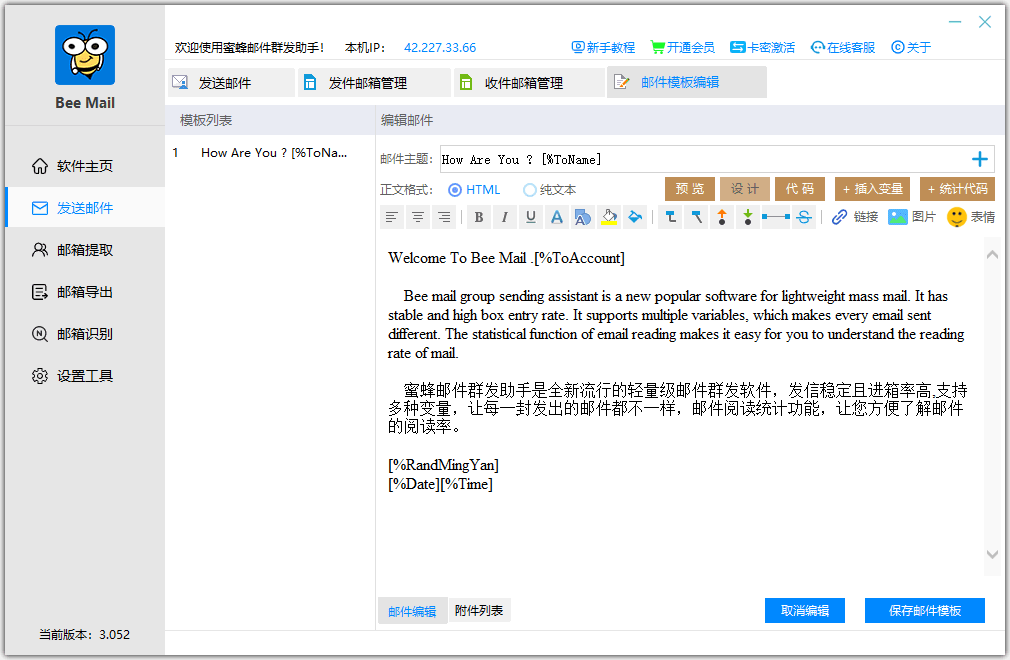The width and height of the screenshot is (1010, 660).
Task: Select HTML body format
Action: 475,190
